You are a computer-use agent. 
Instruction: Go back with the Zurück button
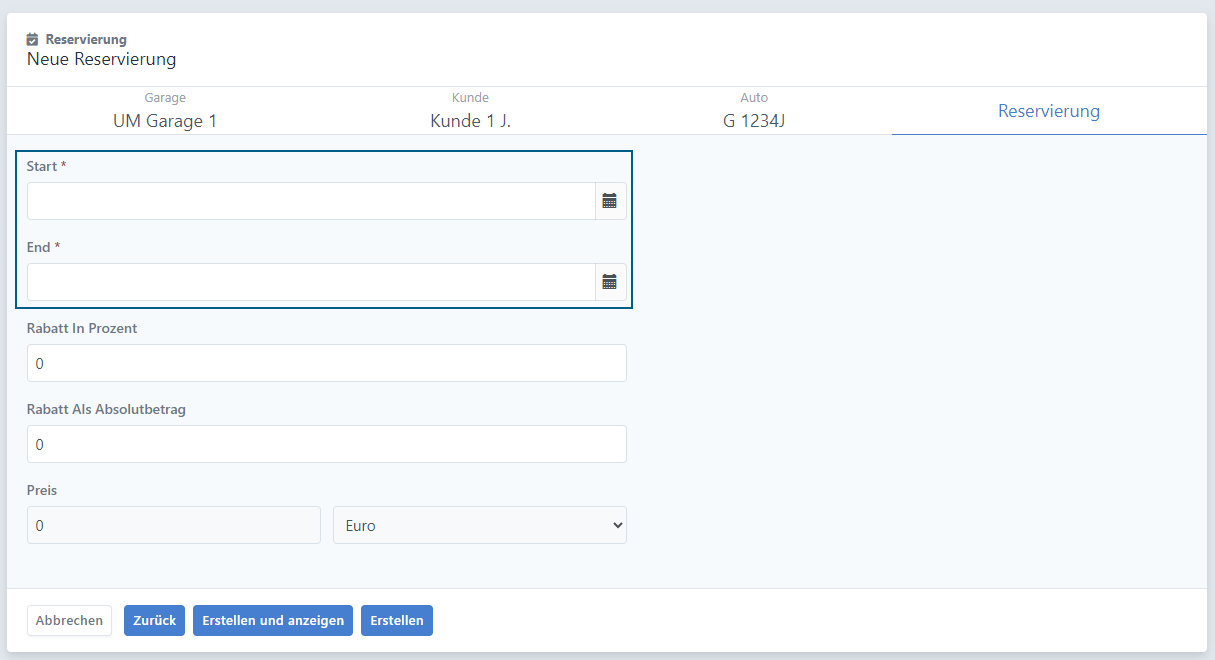(x=154, y=620)
